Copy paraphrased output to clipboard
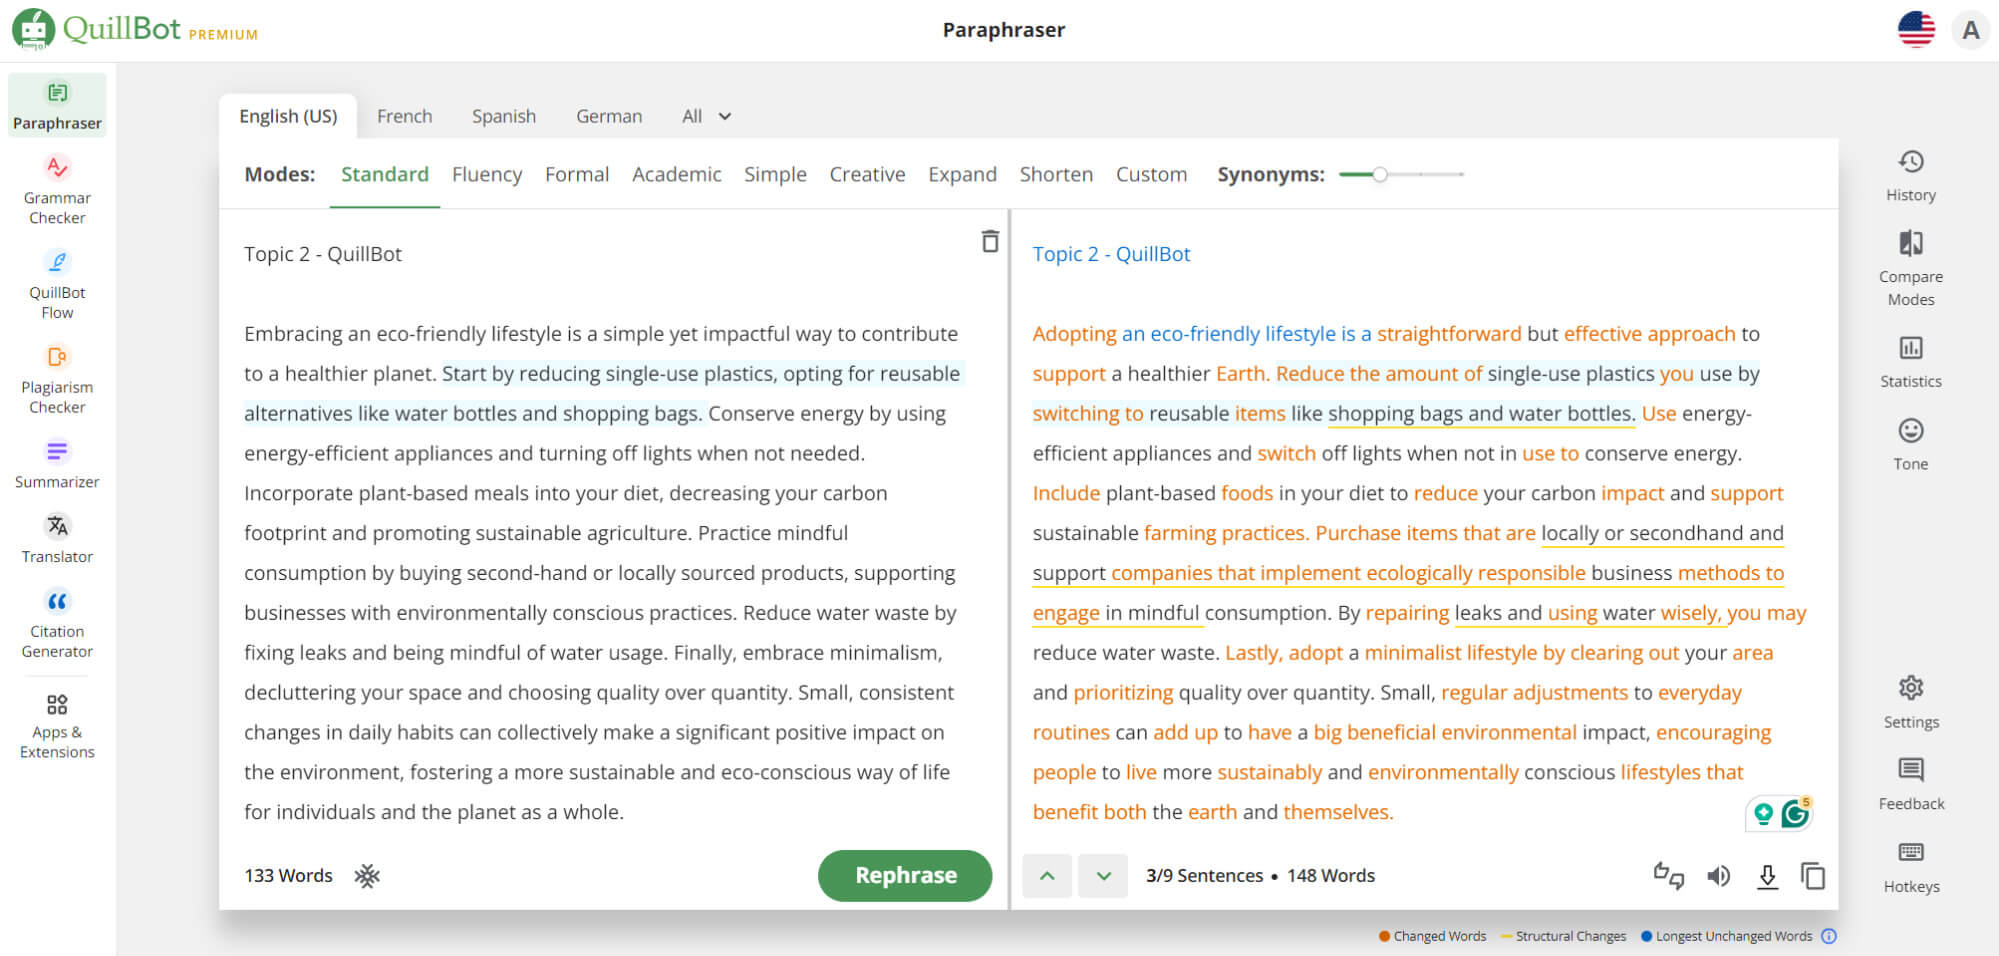 [1812, 876]
